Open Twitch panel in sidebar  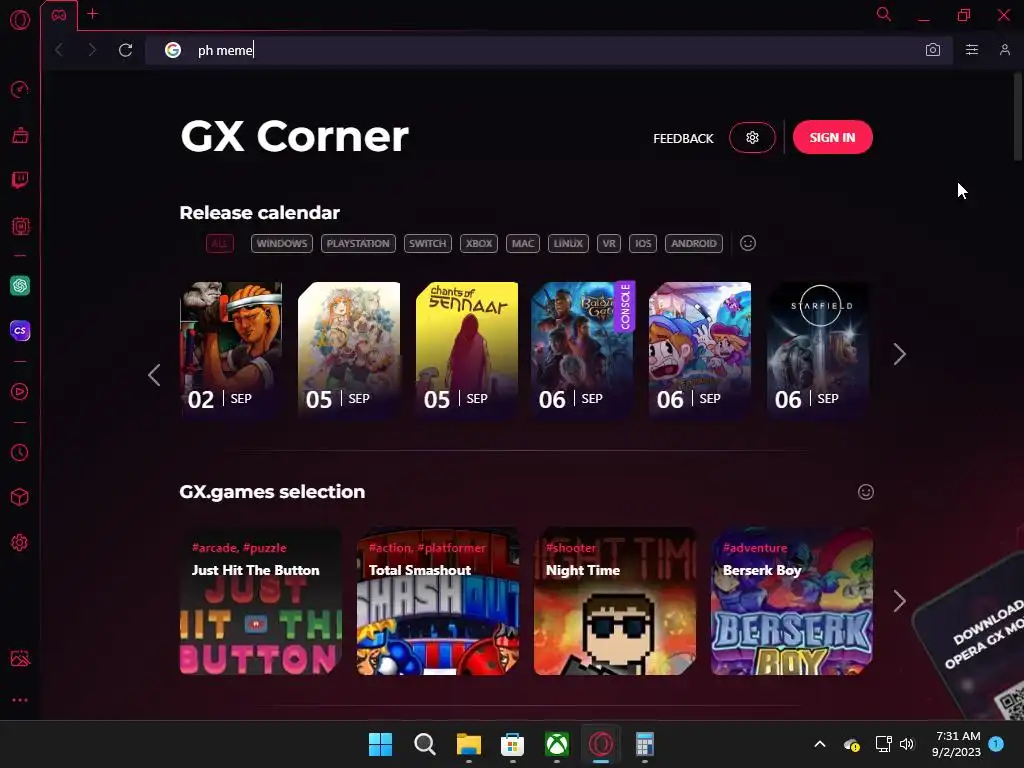[20, 180]
